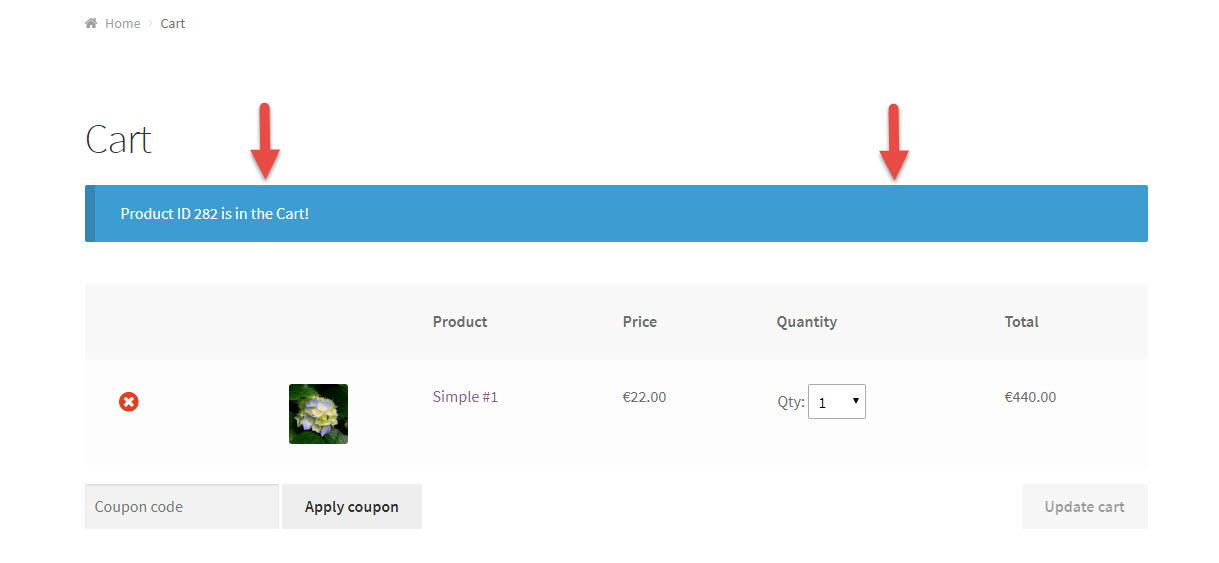Click the Apply coupon button
The width and height of the screenshot is (1219, 563).
(x=352, y=506)
